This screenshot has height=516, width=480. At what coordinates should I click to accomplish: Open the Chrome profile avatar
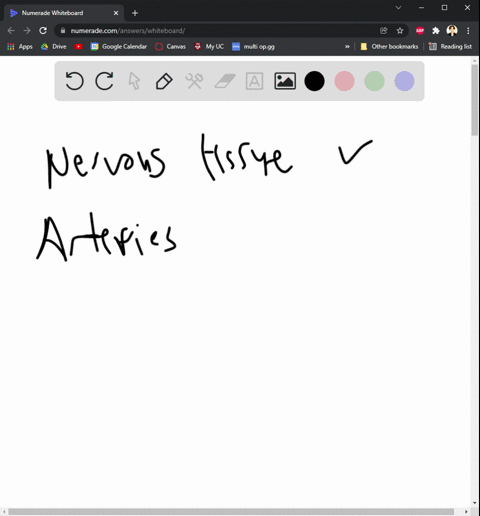click(x=452, y=31)
